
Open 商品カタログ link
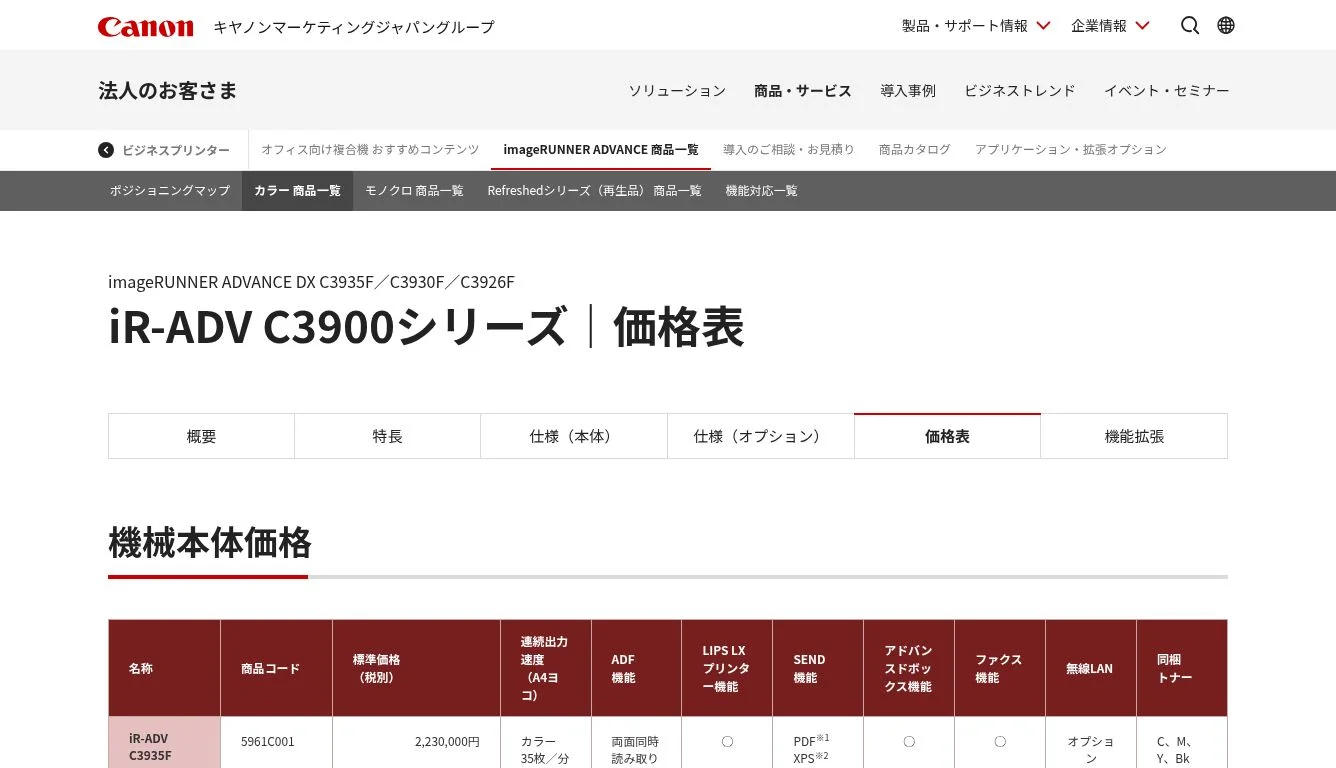(x=915, y=150)
